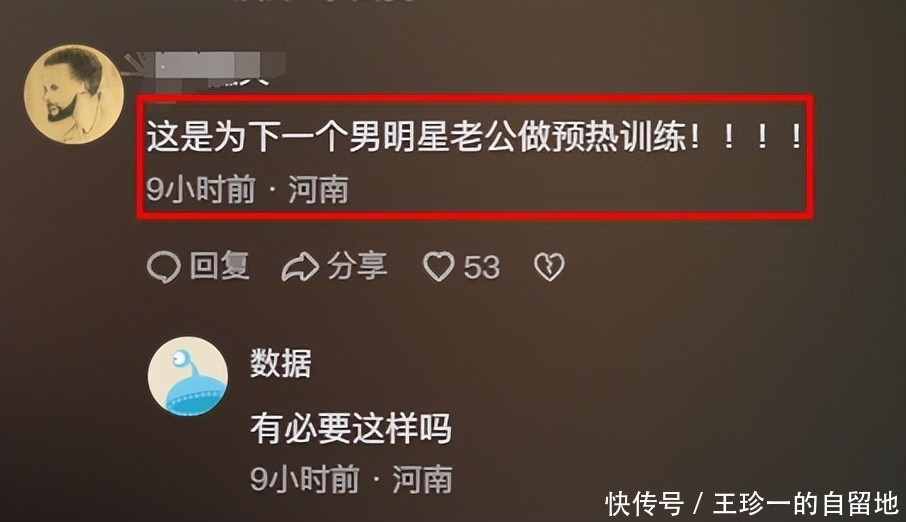Click the 分享 share label

[x=358, y=266]
